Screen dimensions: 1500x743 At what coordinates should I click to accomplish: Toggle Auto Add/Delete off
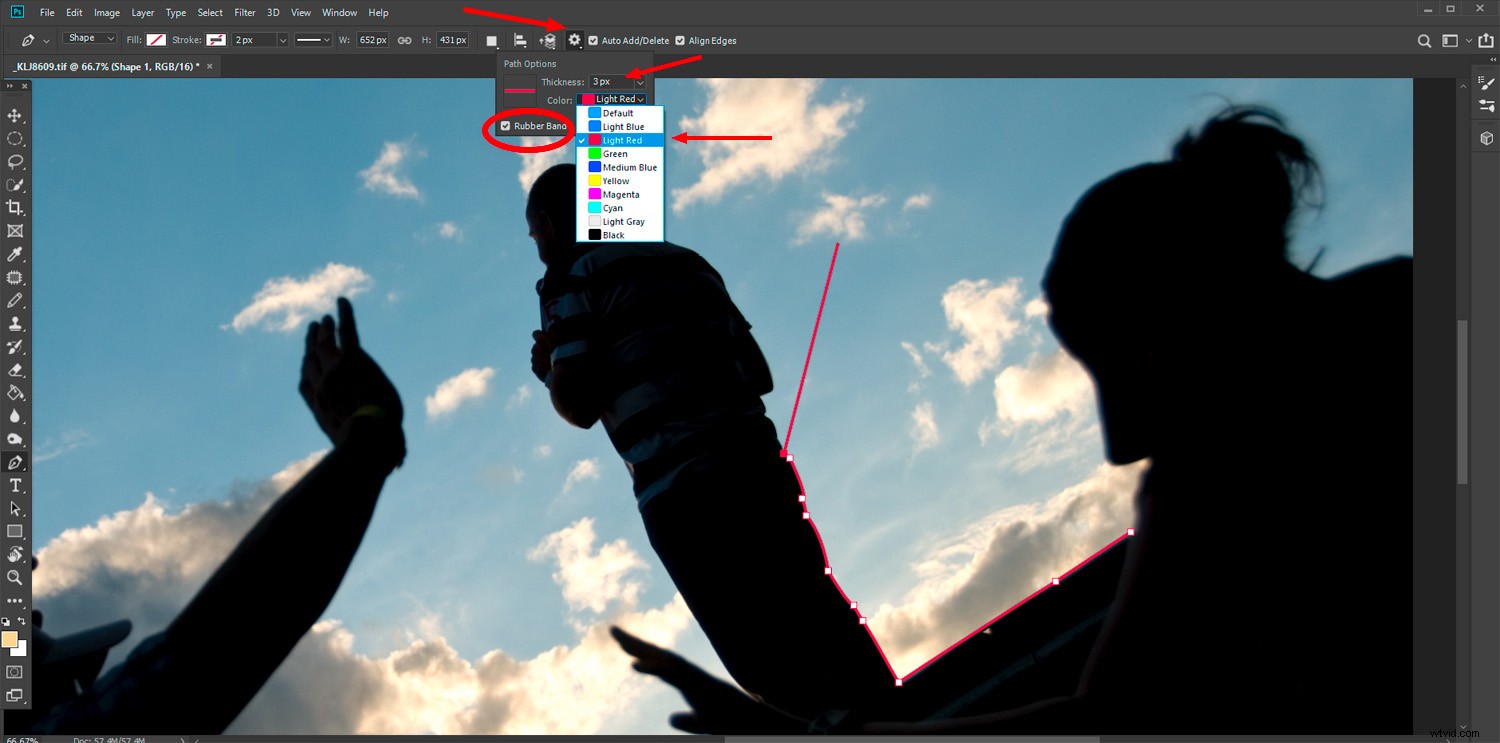594,41
